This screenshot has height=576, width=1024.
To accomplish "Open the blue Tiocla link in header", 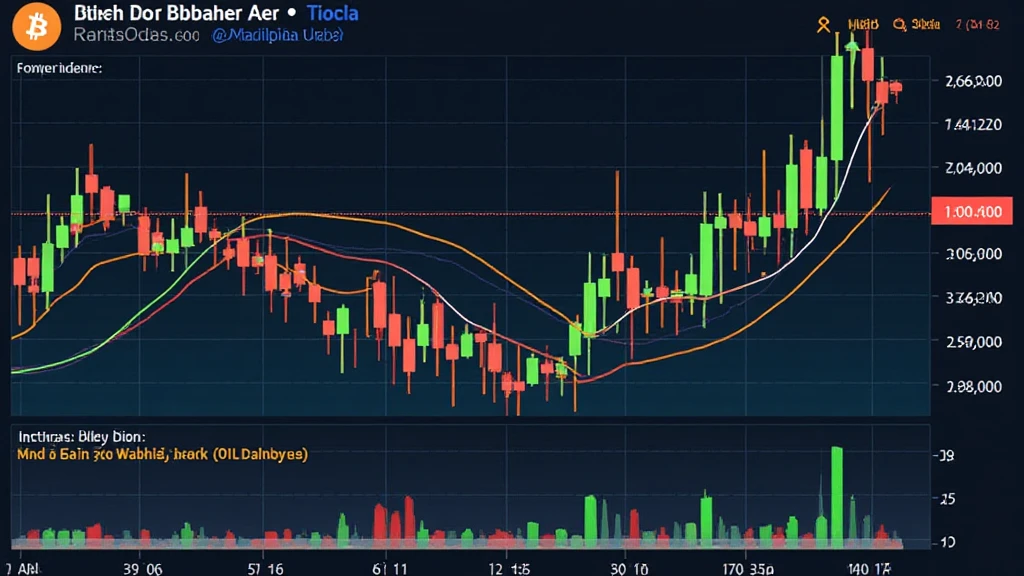I will tap(332, 13).
